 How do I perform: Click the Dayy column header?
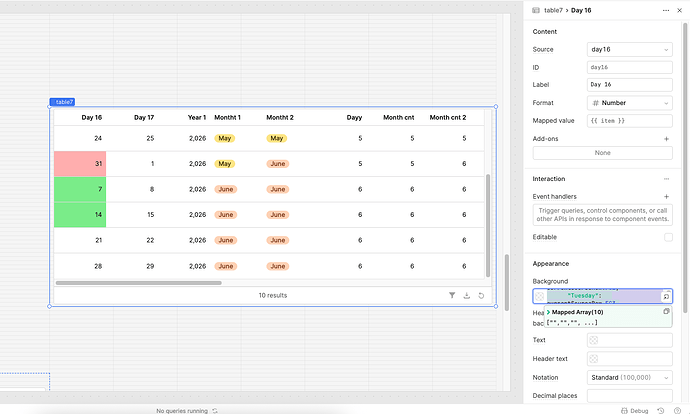(354, 117)
